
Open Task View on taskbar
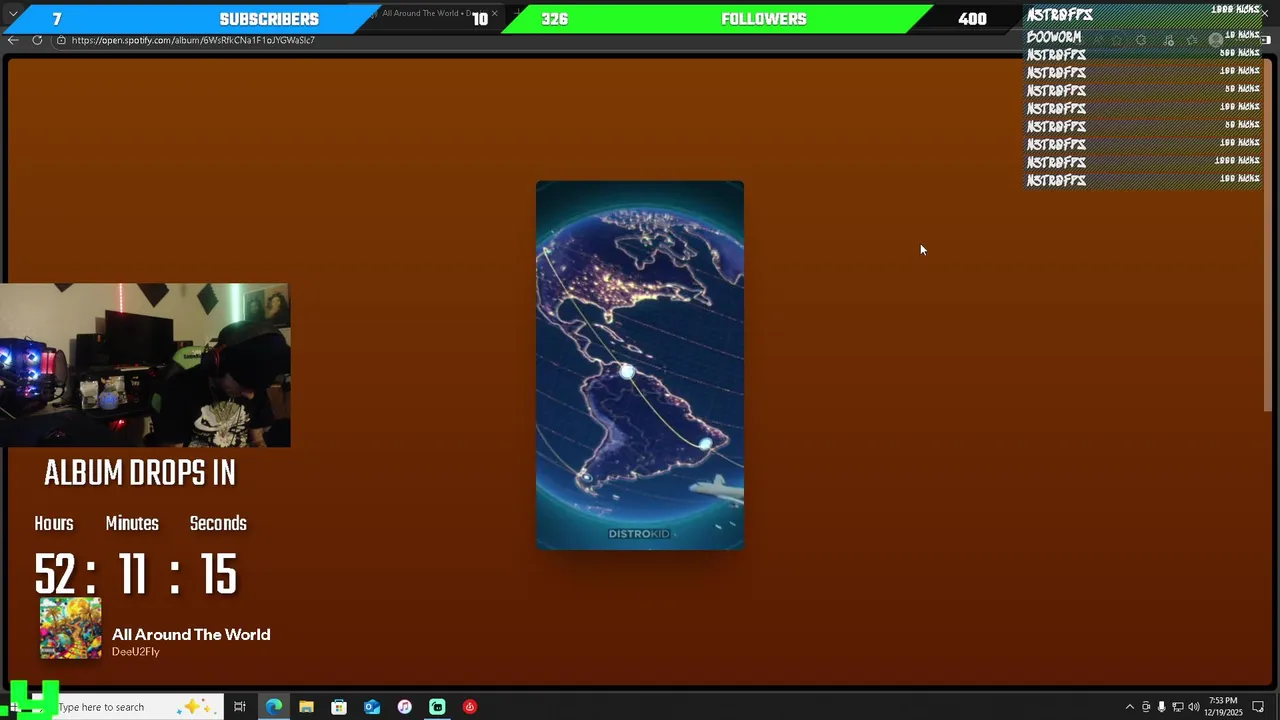pyautogui.click(x=240, y=707)
